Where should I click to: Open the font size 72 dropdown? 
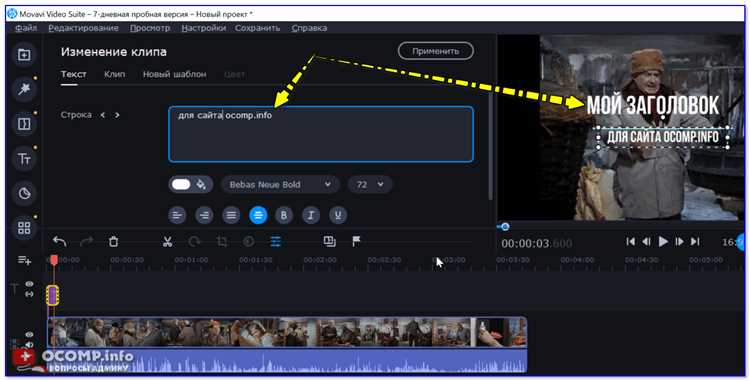[x=370, y=185]
